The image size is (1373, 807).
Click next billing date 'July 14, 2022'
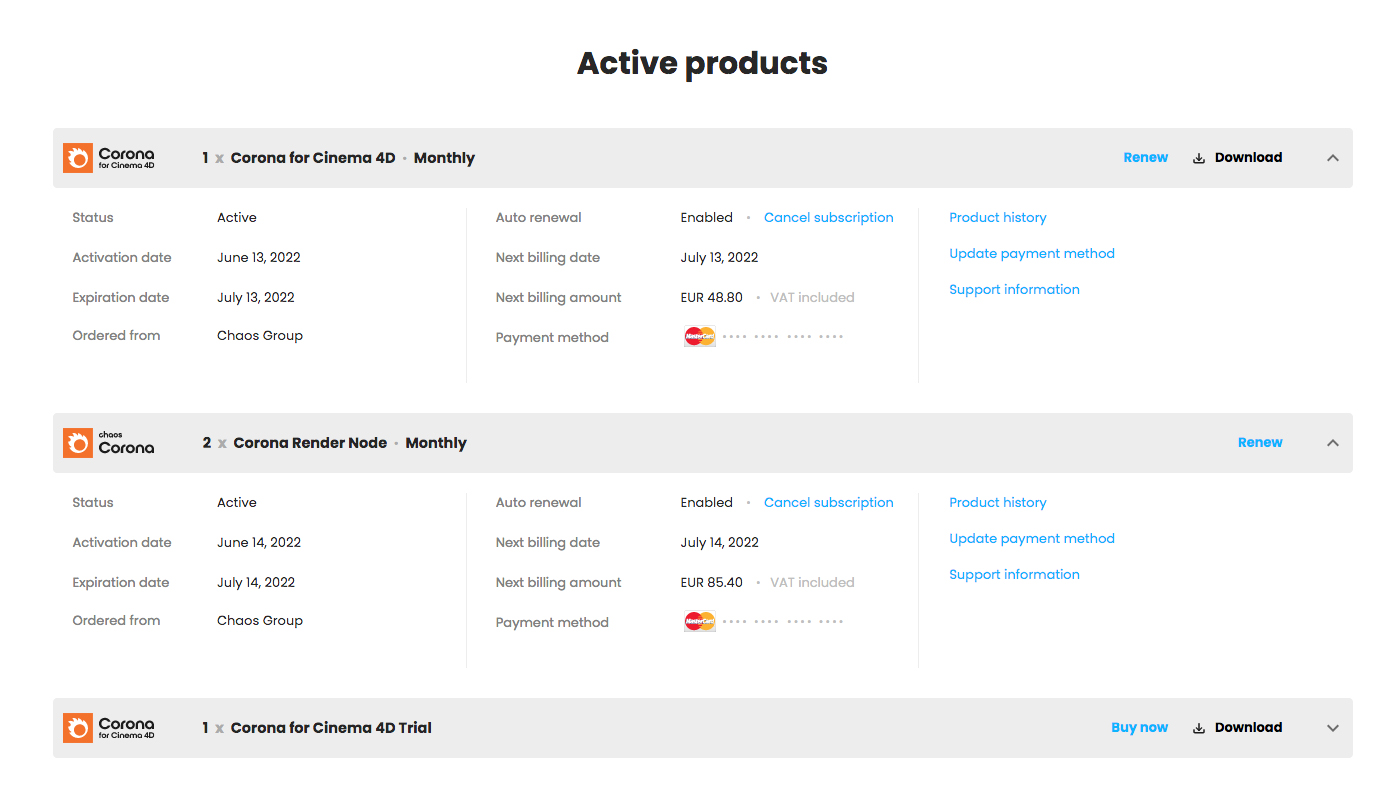tap(720, 542)
